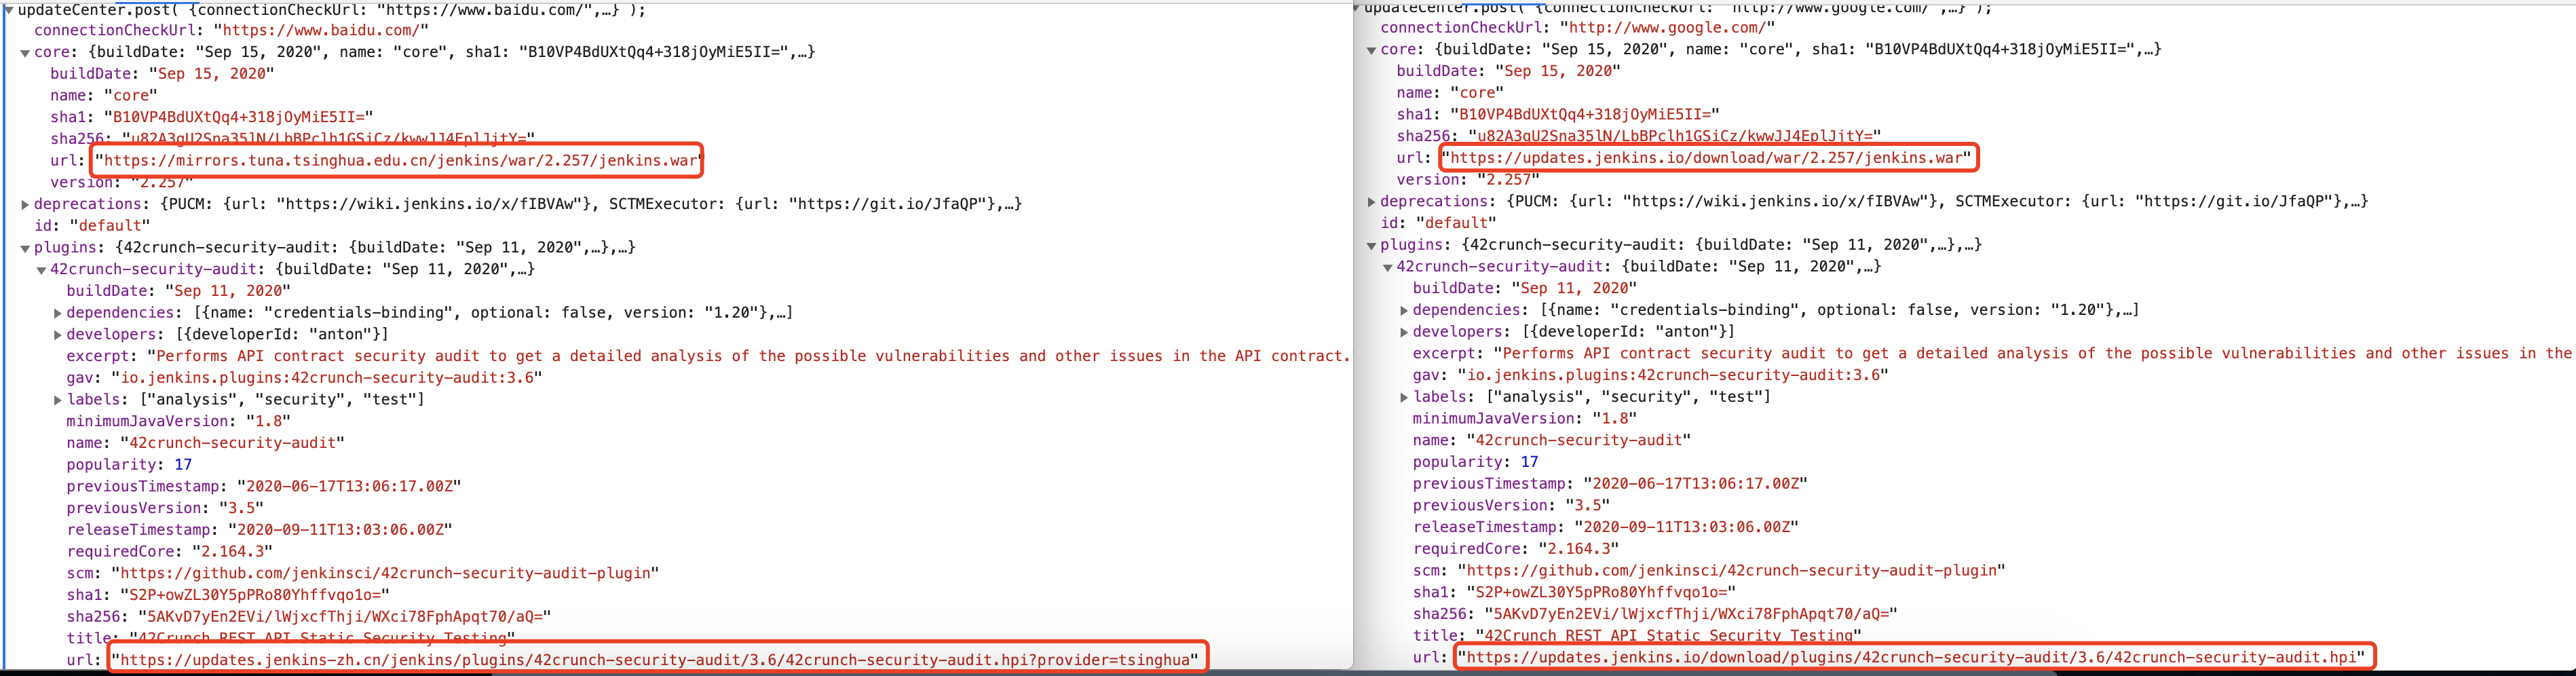2576x676 pixels.
Task: Expand dependencies array in left panel
Action: click(57, 313)
